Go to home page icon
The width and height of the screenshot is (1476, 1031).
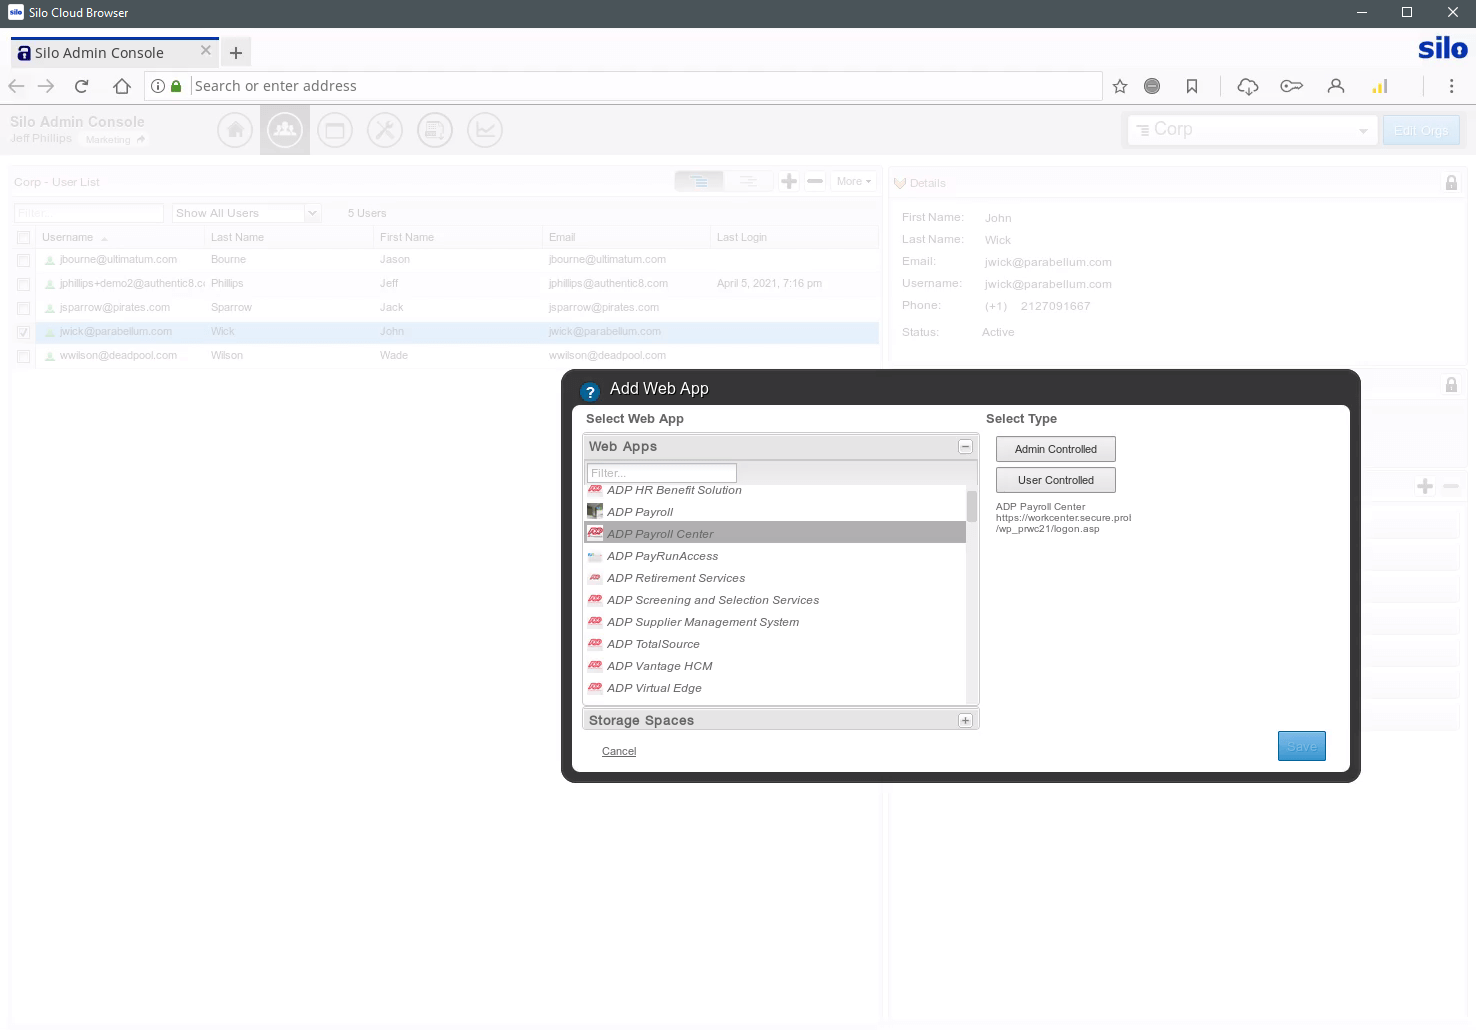[122, 86]
